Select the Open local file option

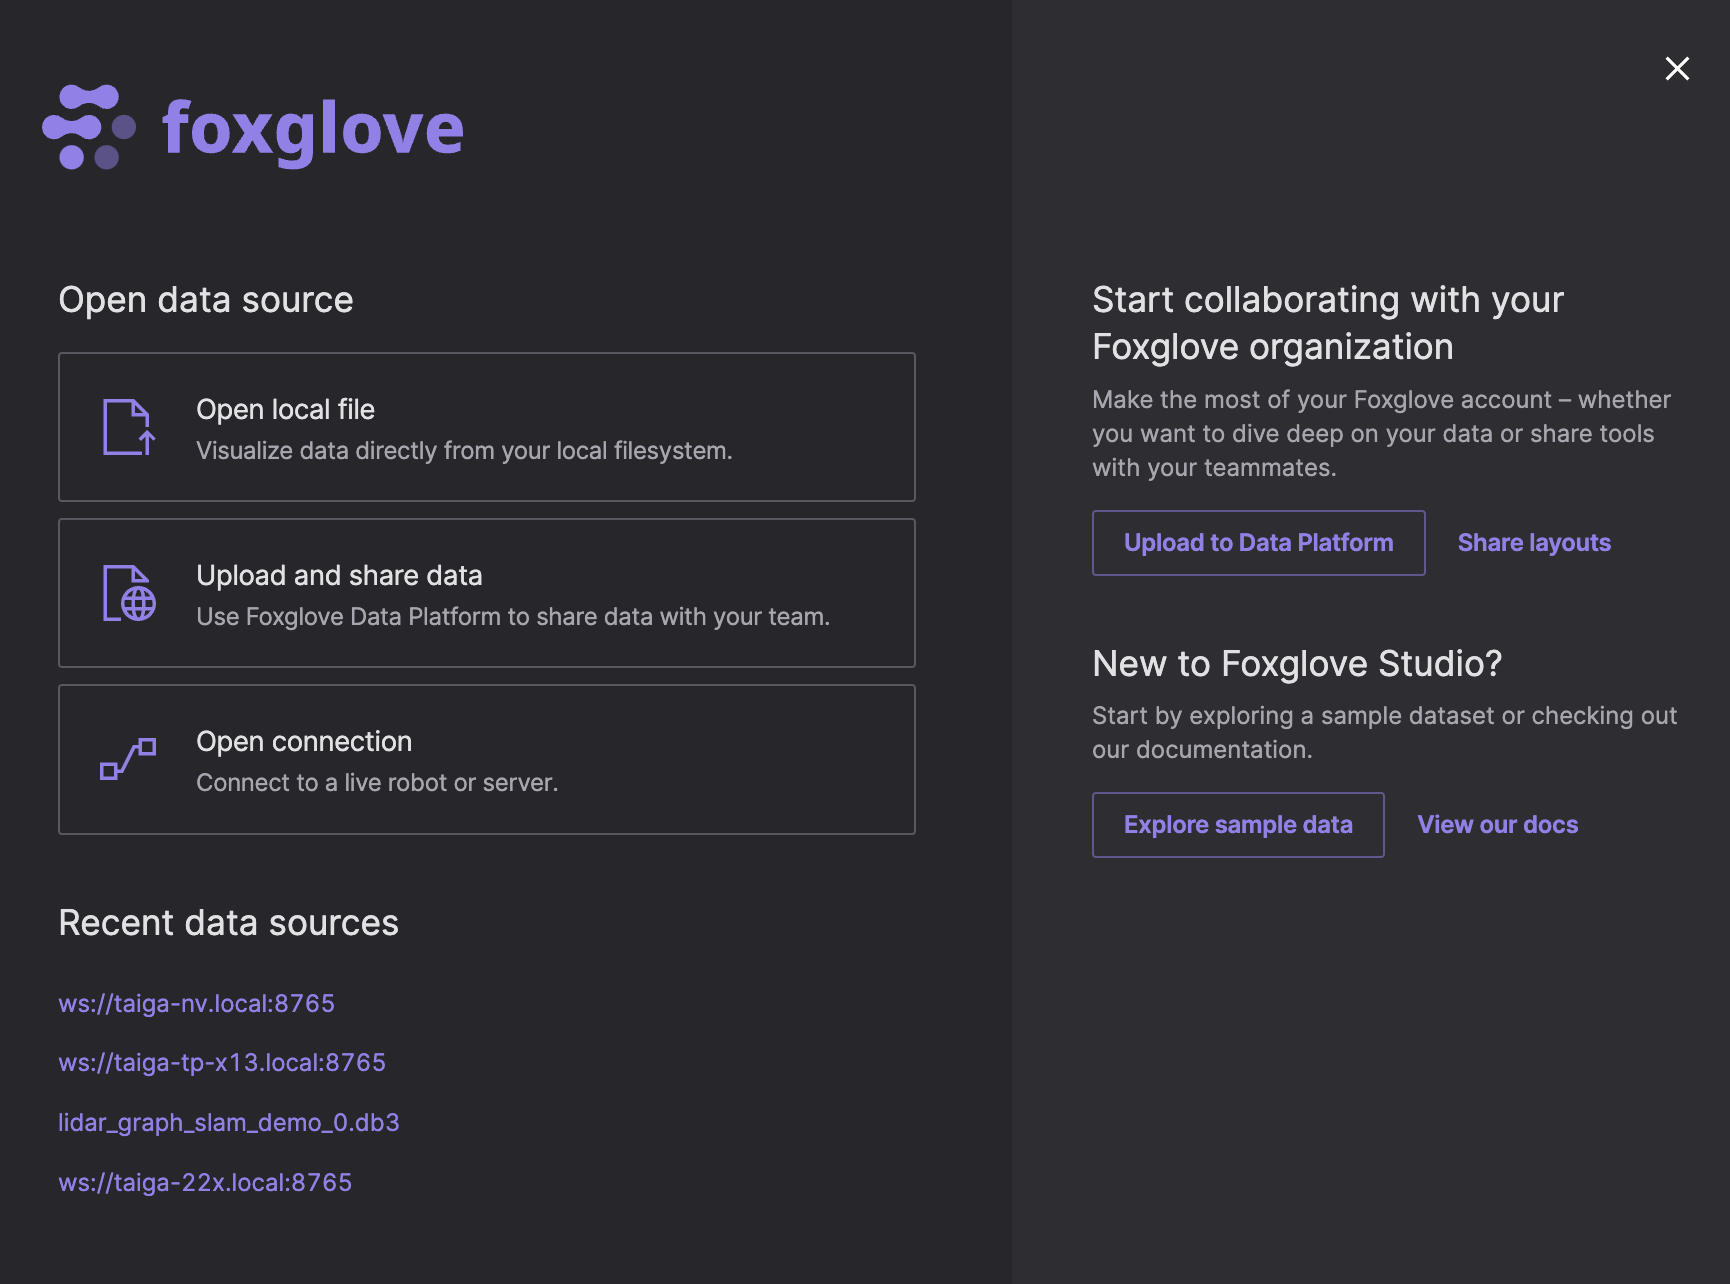(486, 427)
